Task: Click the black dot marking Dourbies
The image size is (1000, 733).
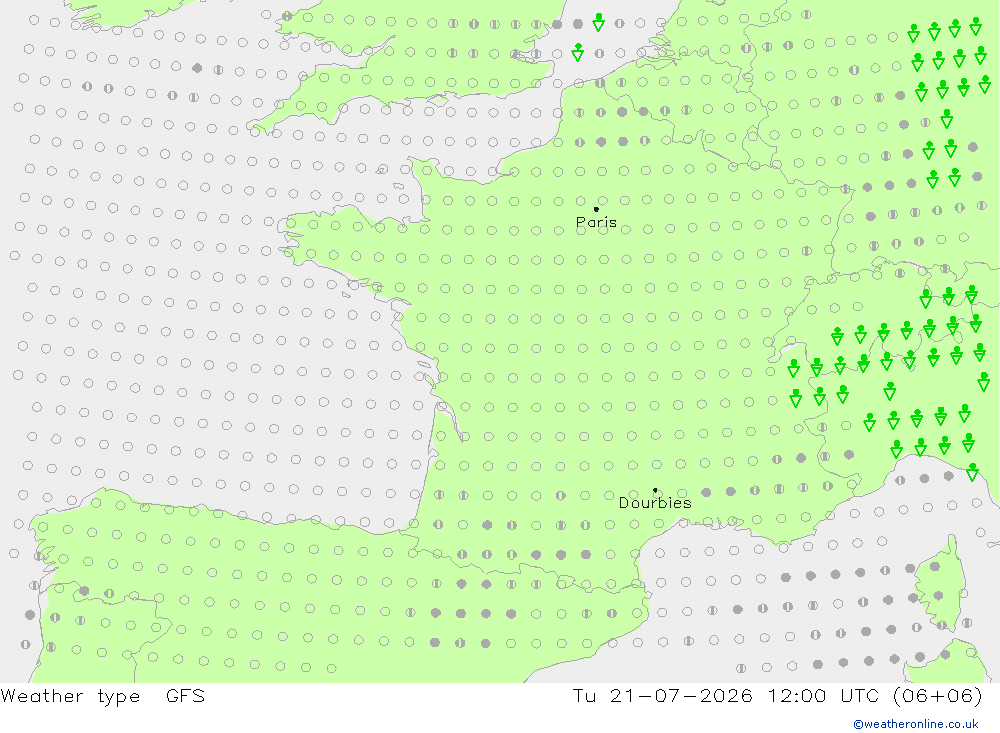Action: [x=655, y=490]
